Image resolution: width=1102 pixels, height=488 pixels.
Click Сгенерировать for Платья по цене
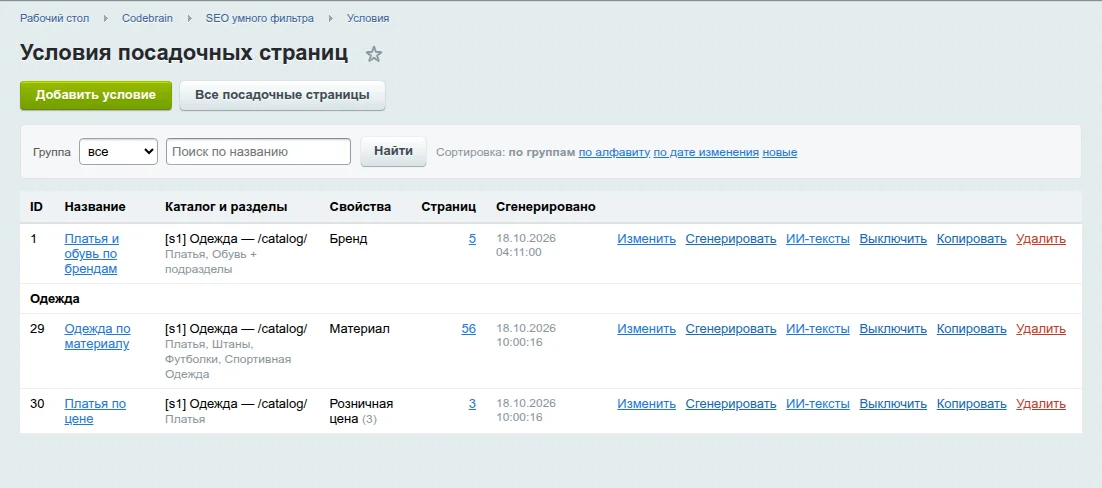[731, 404]
